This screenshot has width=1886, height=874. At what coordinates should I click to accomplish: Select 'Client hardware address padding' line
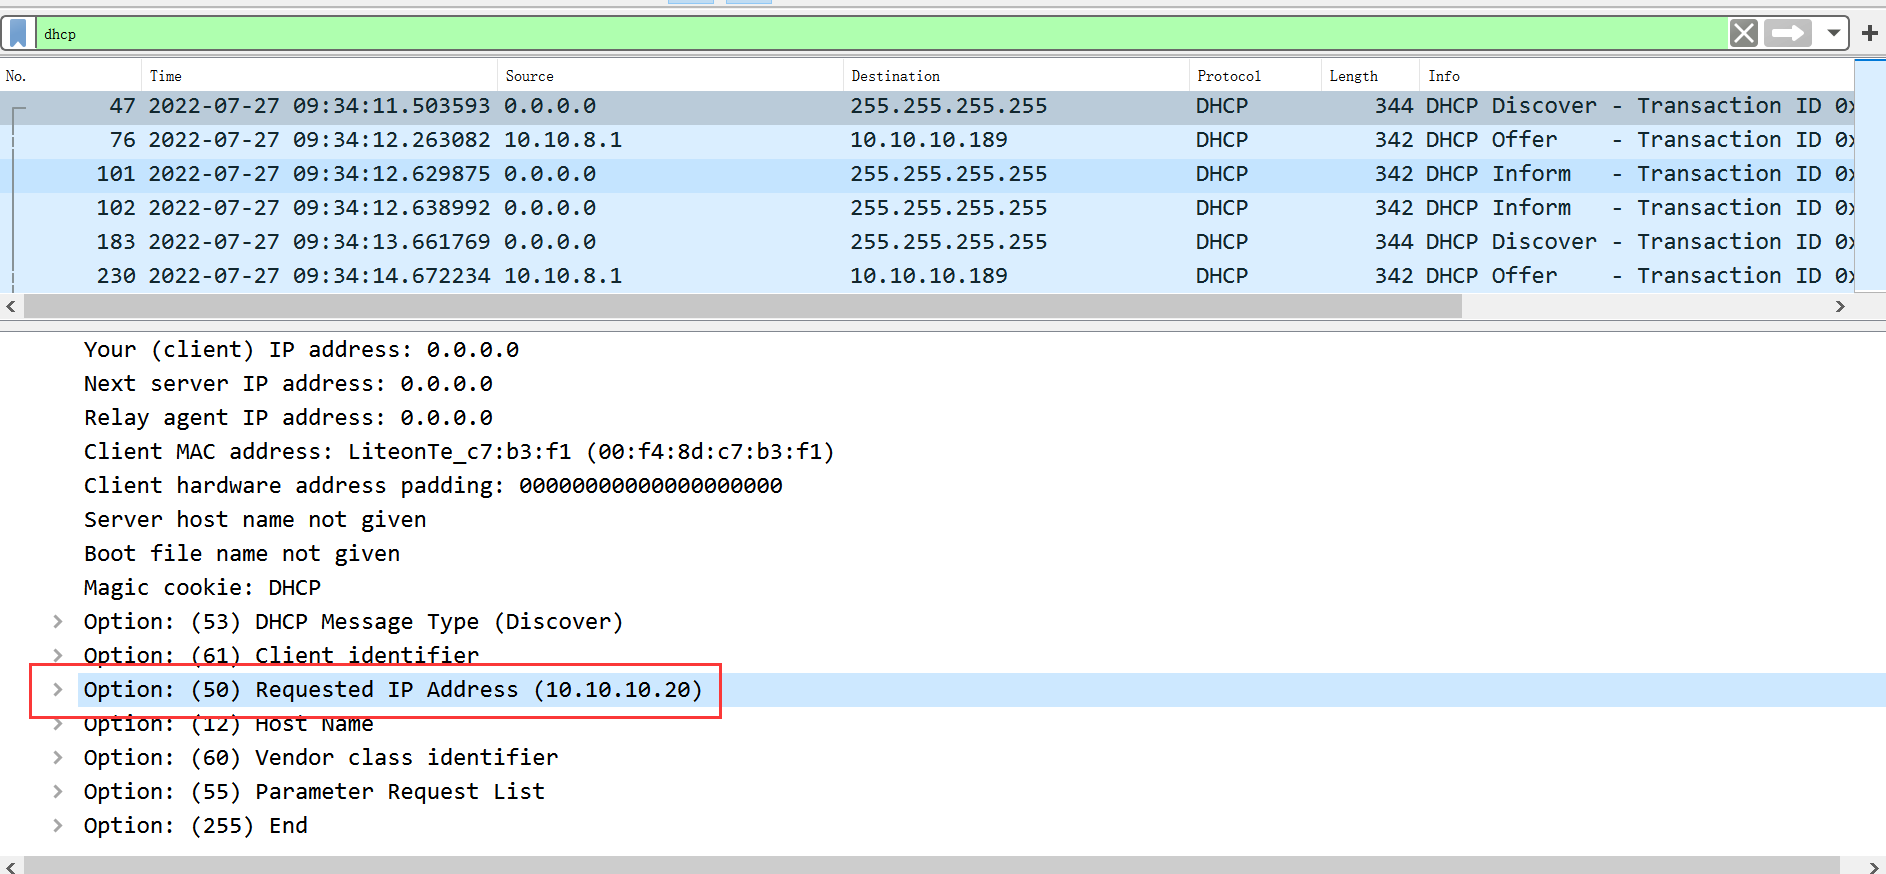(x=433, y=486)
